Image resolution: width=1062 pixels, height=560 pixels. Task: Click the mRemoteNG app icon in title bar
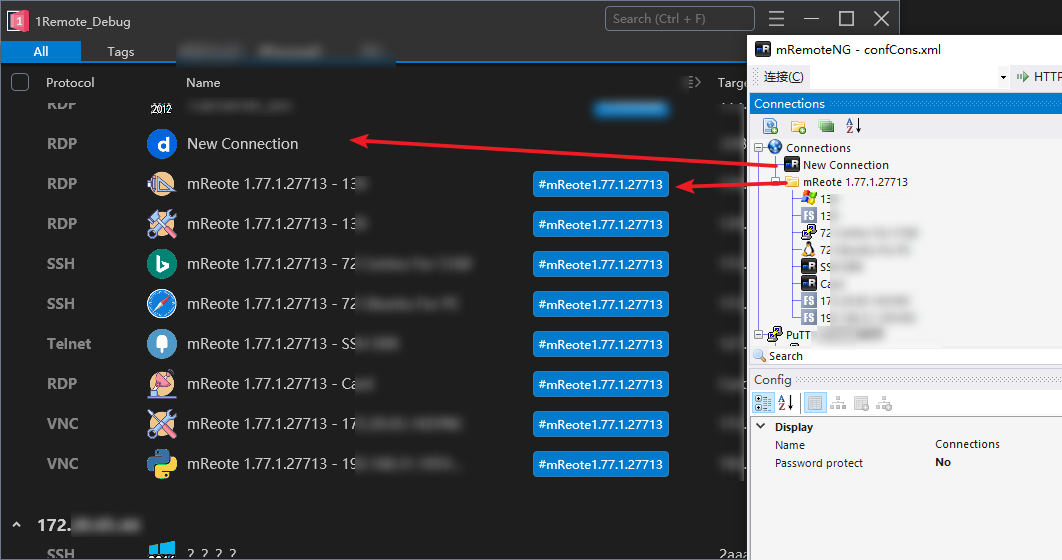(763, 49)
